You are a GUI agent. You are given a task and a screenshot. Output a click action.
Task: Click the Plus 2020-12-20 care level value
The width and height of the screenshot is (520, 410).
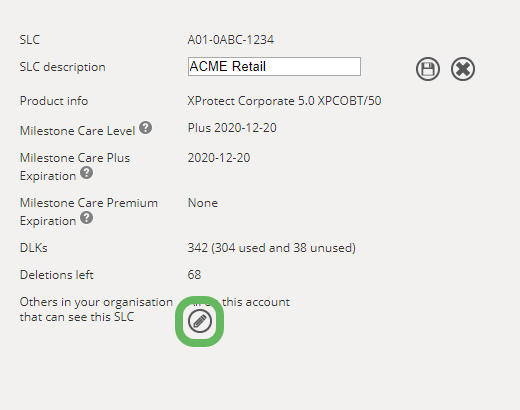click(232, 128)
